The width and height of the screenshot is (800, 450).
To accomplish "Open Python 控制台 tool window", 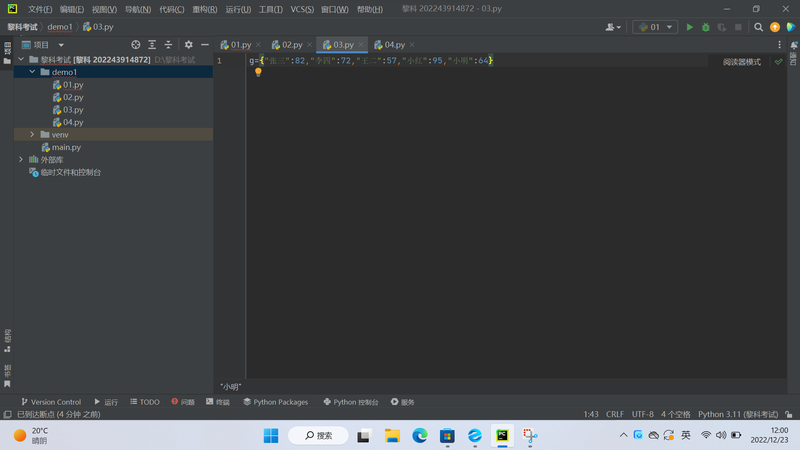I will coord(351,402).
